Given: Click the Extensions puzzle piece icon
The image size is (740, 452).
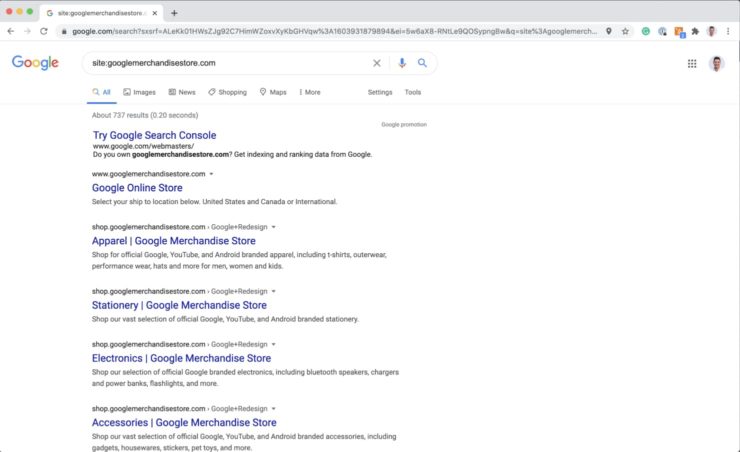Looking at the screenshot, I should click(695, 31).
